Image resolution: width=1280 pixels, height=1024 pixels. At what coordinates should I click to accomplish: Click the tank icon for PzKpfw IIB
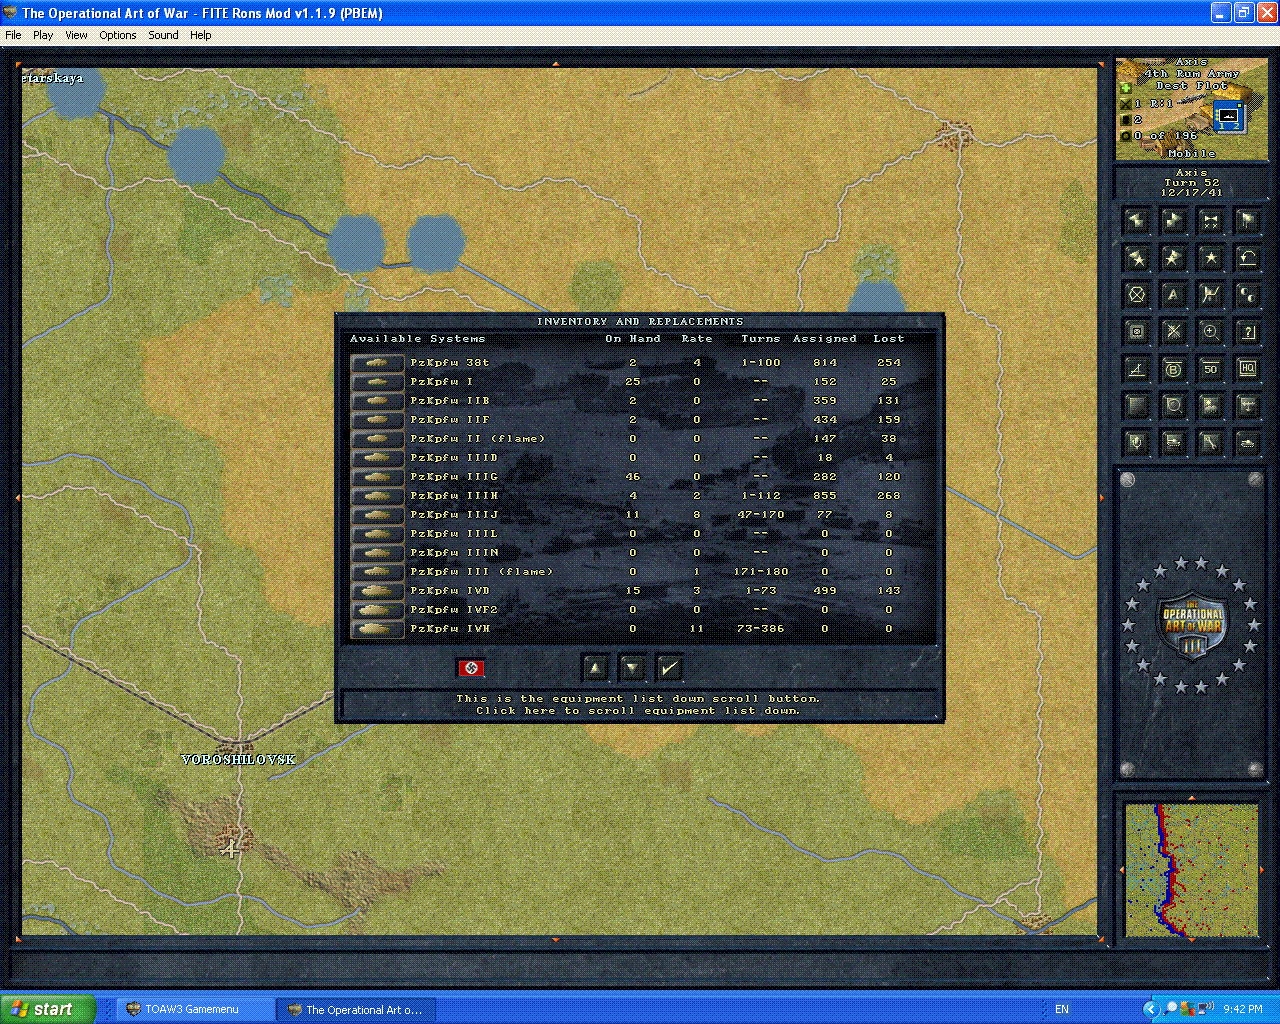click(377, 401)
